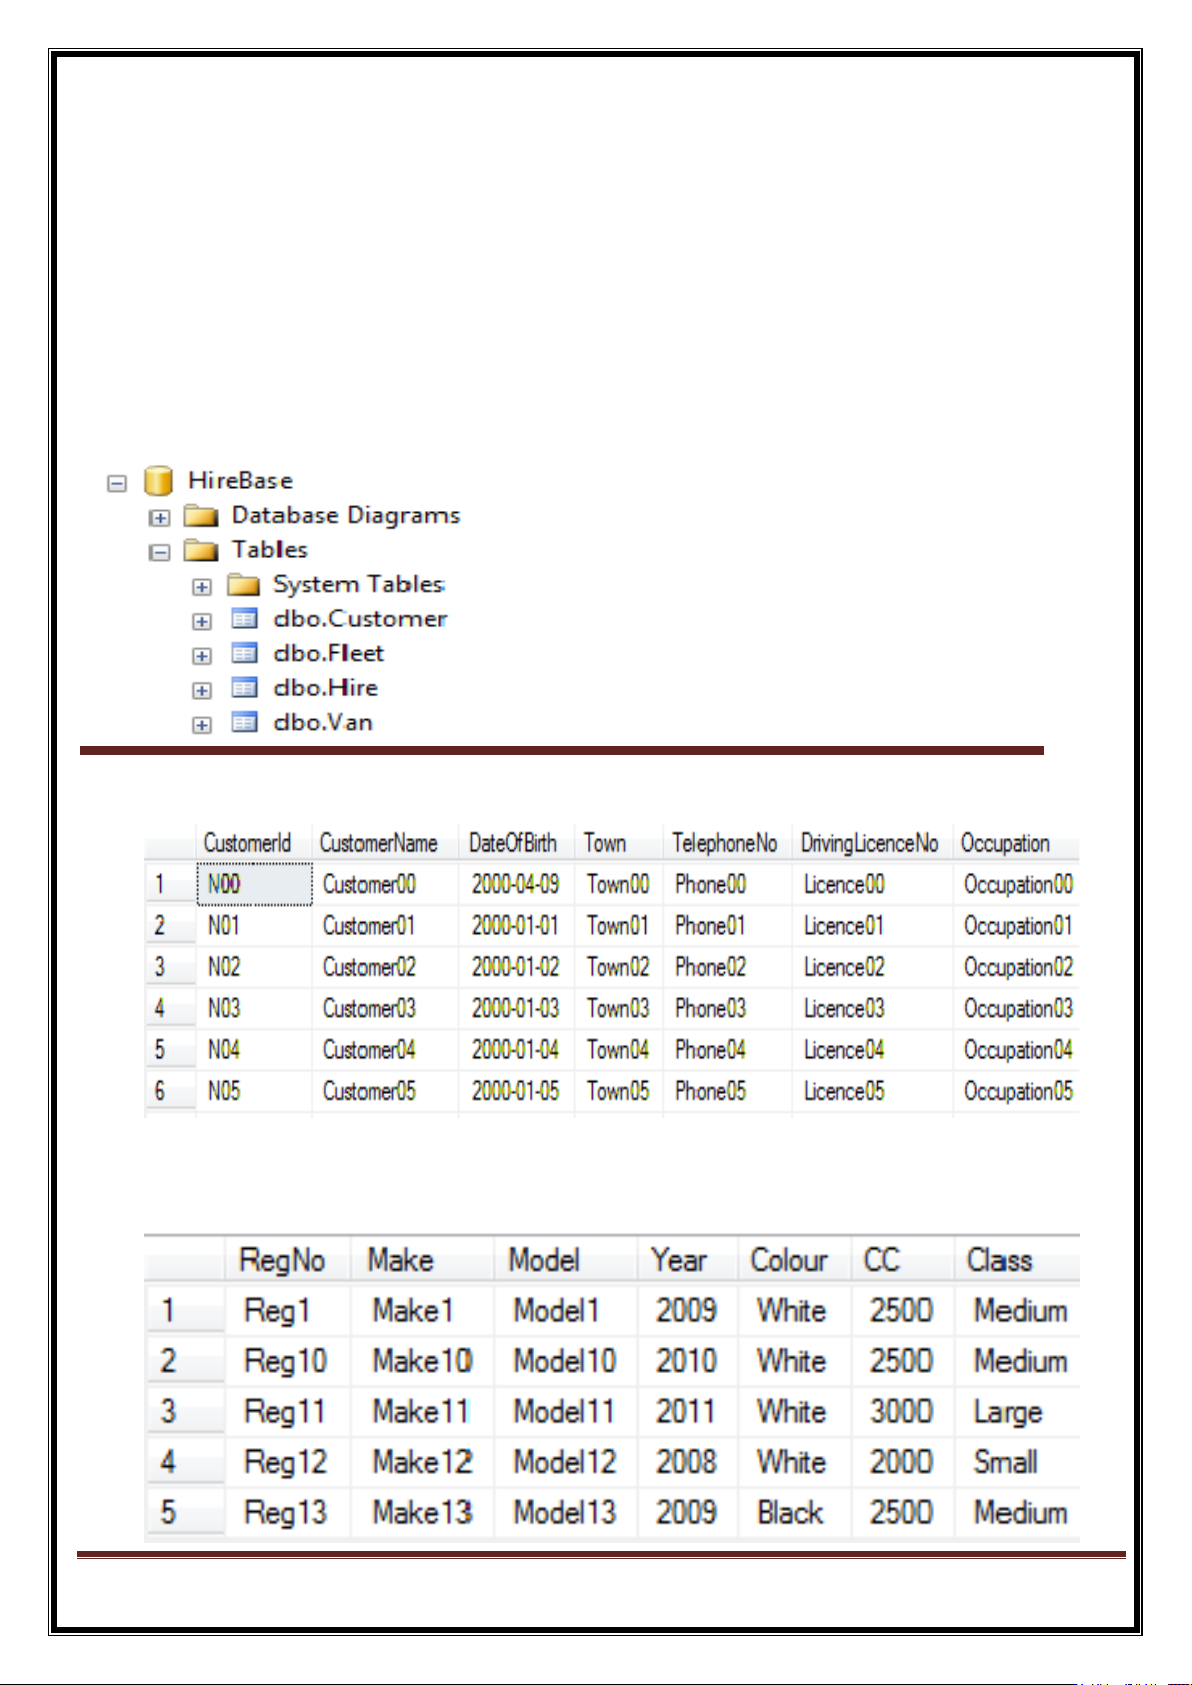The image size is (1192, 1685).
Task: Select the N00 CustomerId cell
Action: click(254, 885)
